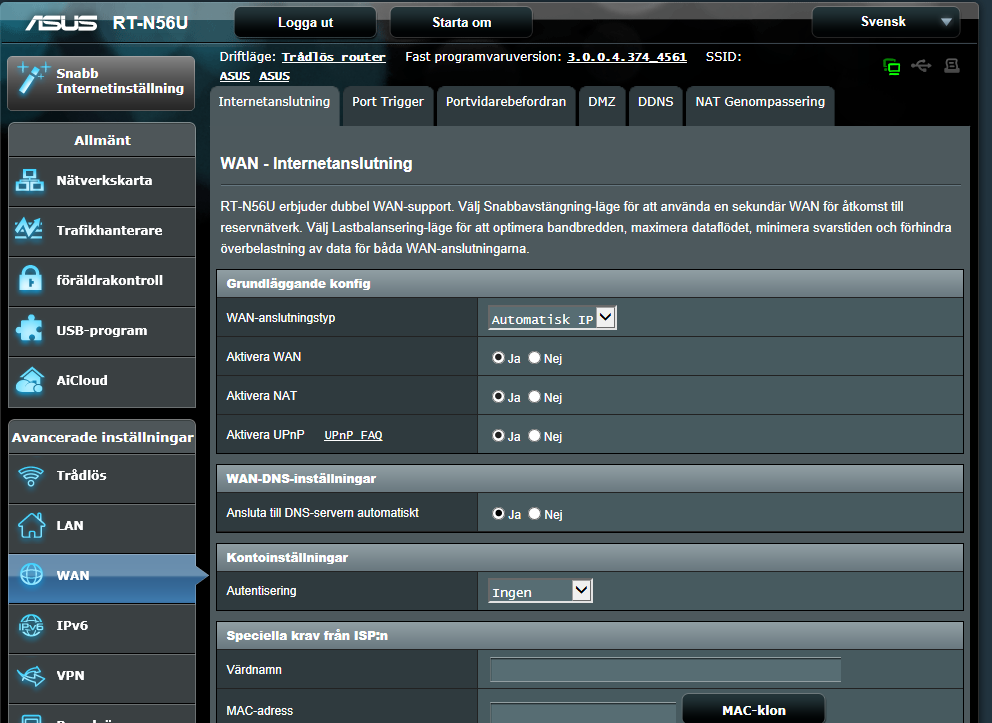Select Nej for Aktivera NAT
The image size is (992, 723).
coord(535,397)
